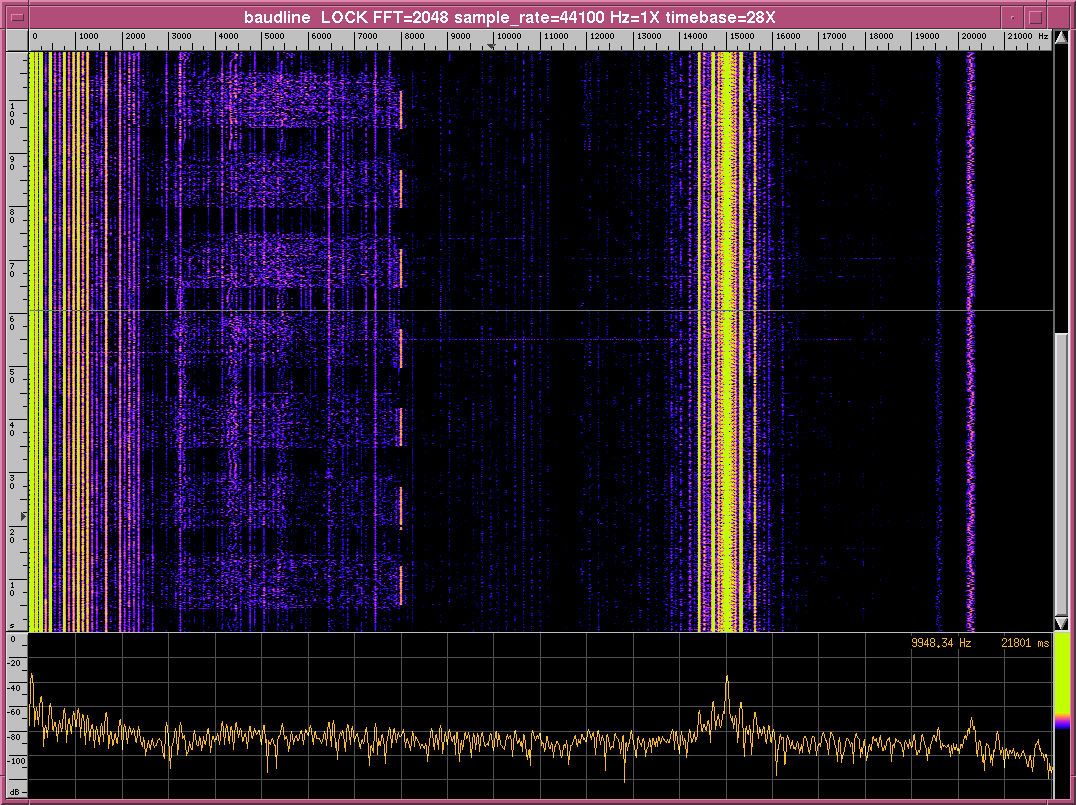Click the 80 mark on time ruler
This screenshot has width=1076, height=805.
(x=12, y=215)
